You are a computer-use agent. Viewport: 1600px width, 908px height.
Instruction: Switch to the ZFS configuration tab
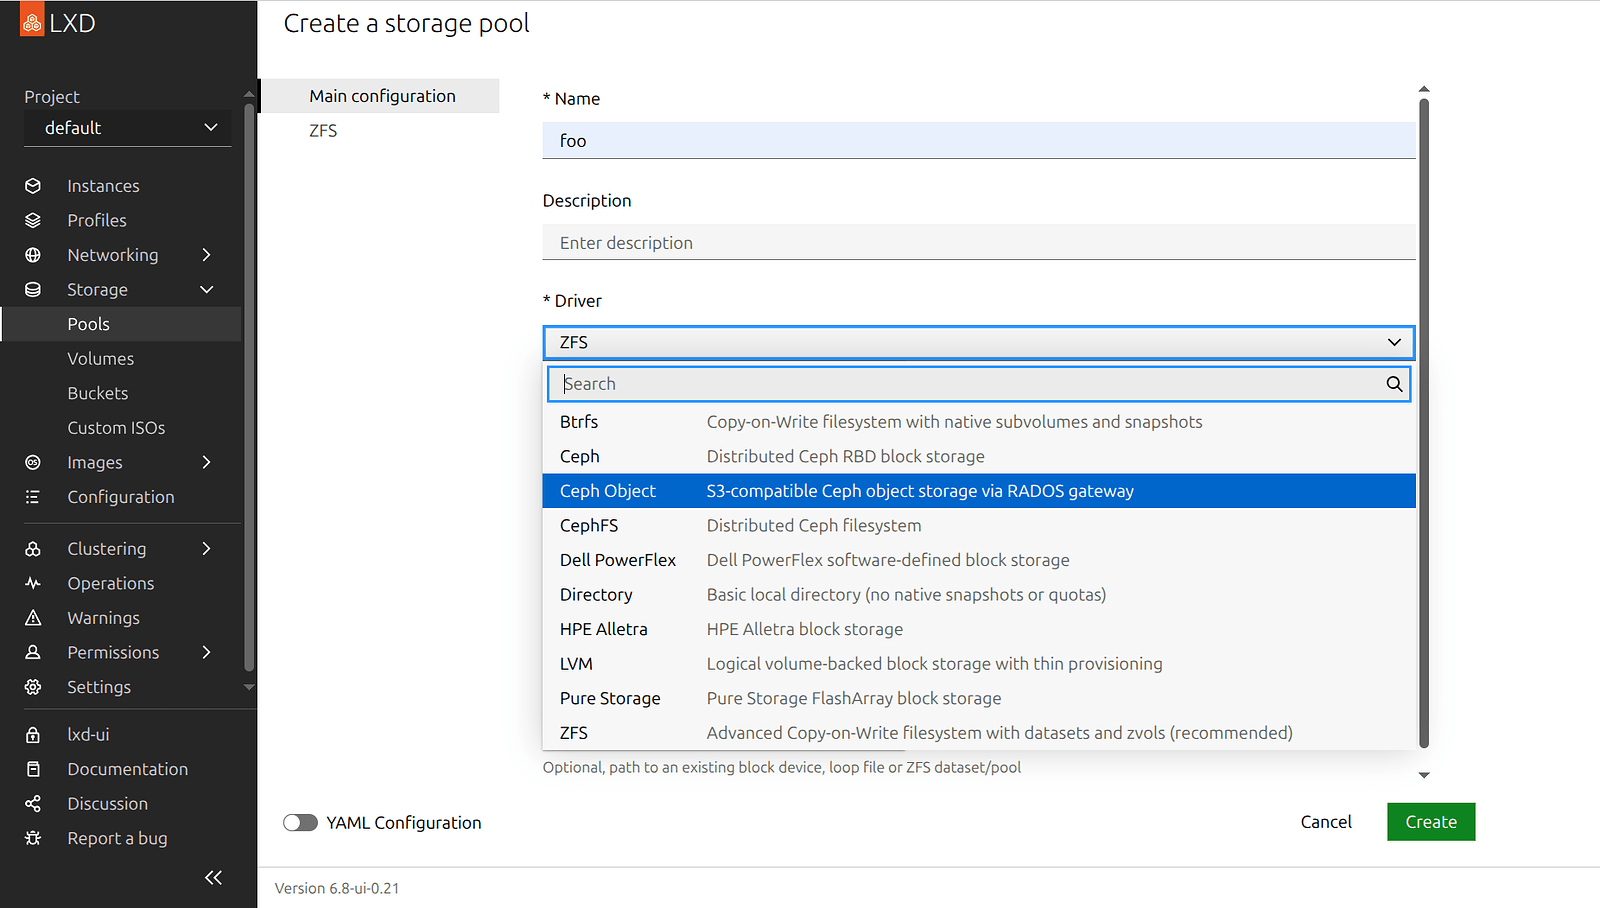(x=323, y=131)
